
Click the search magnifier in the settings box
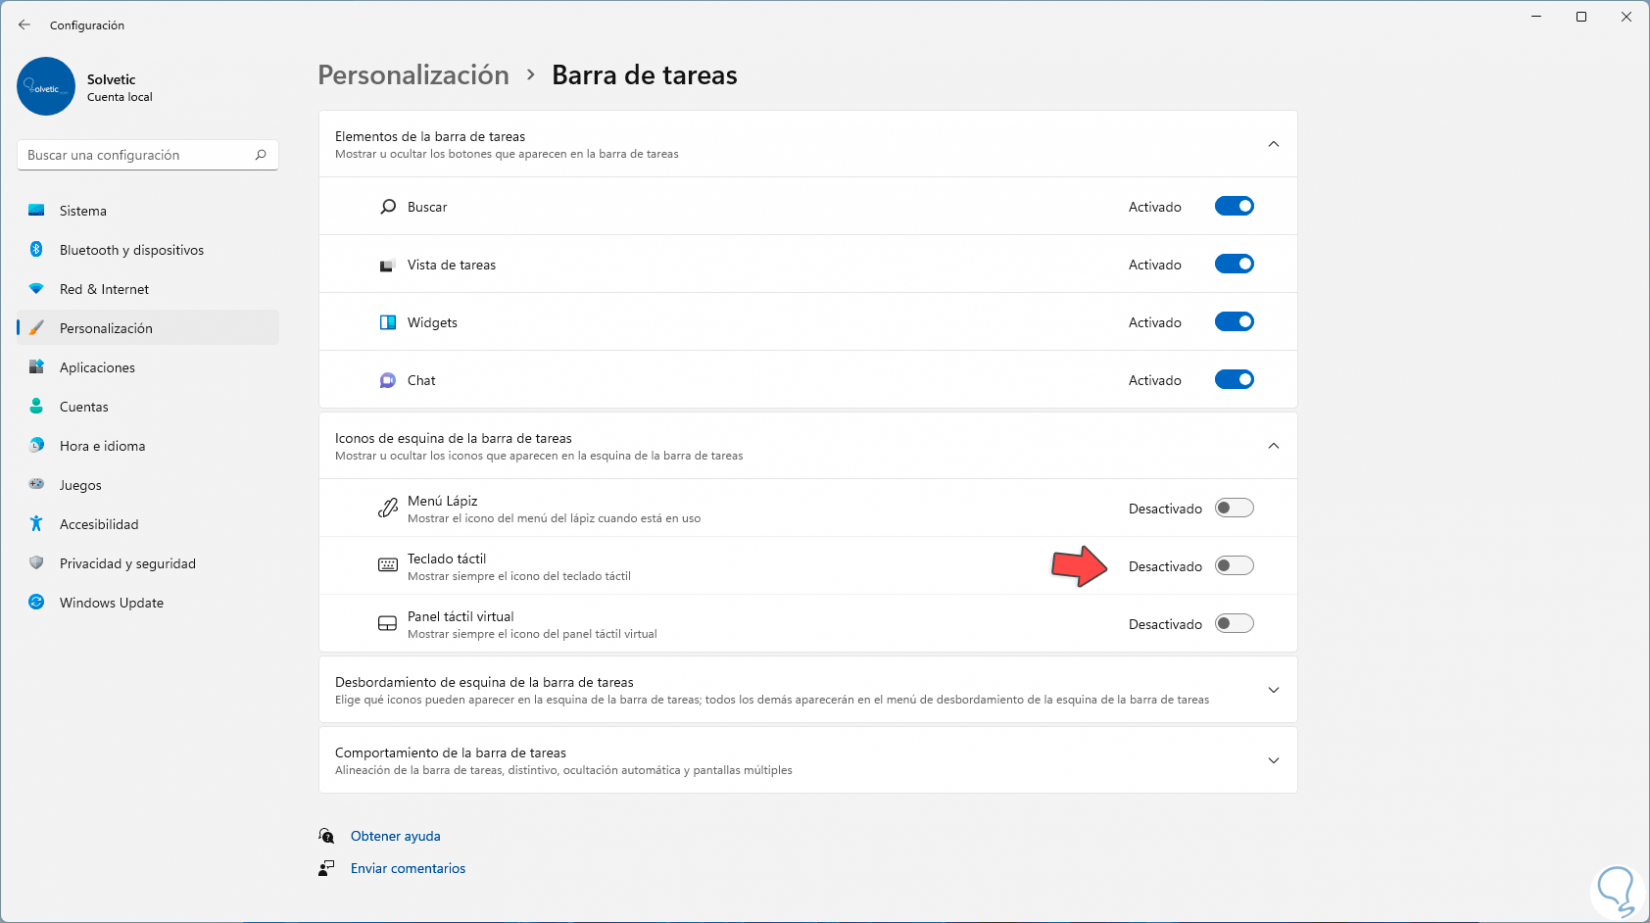coord(261,155)
